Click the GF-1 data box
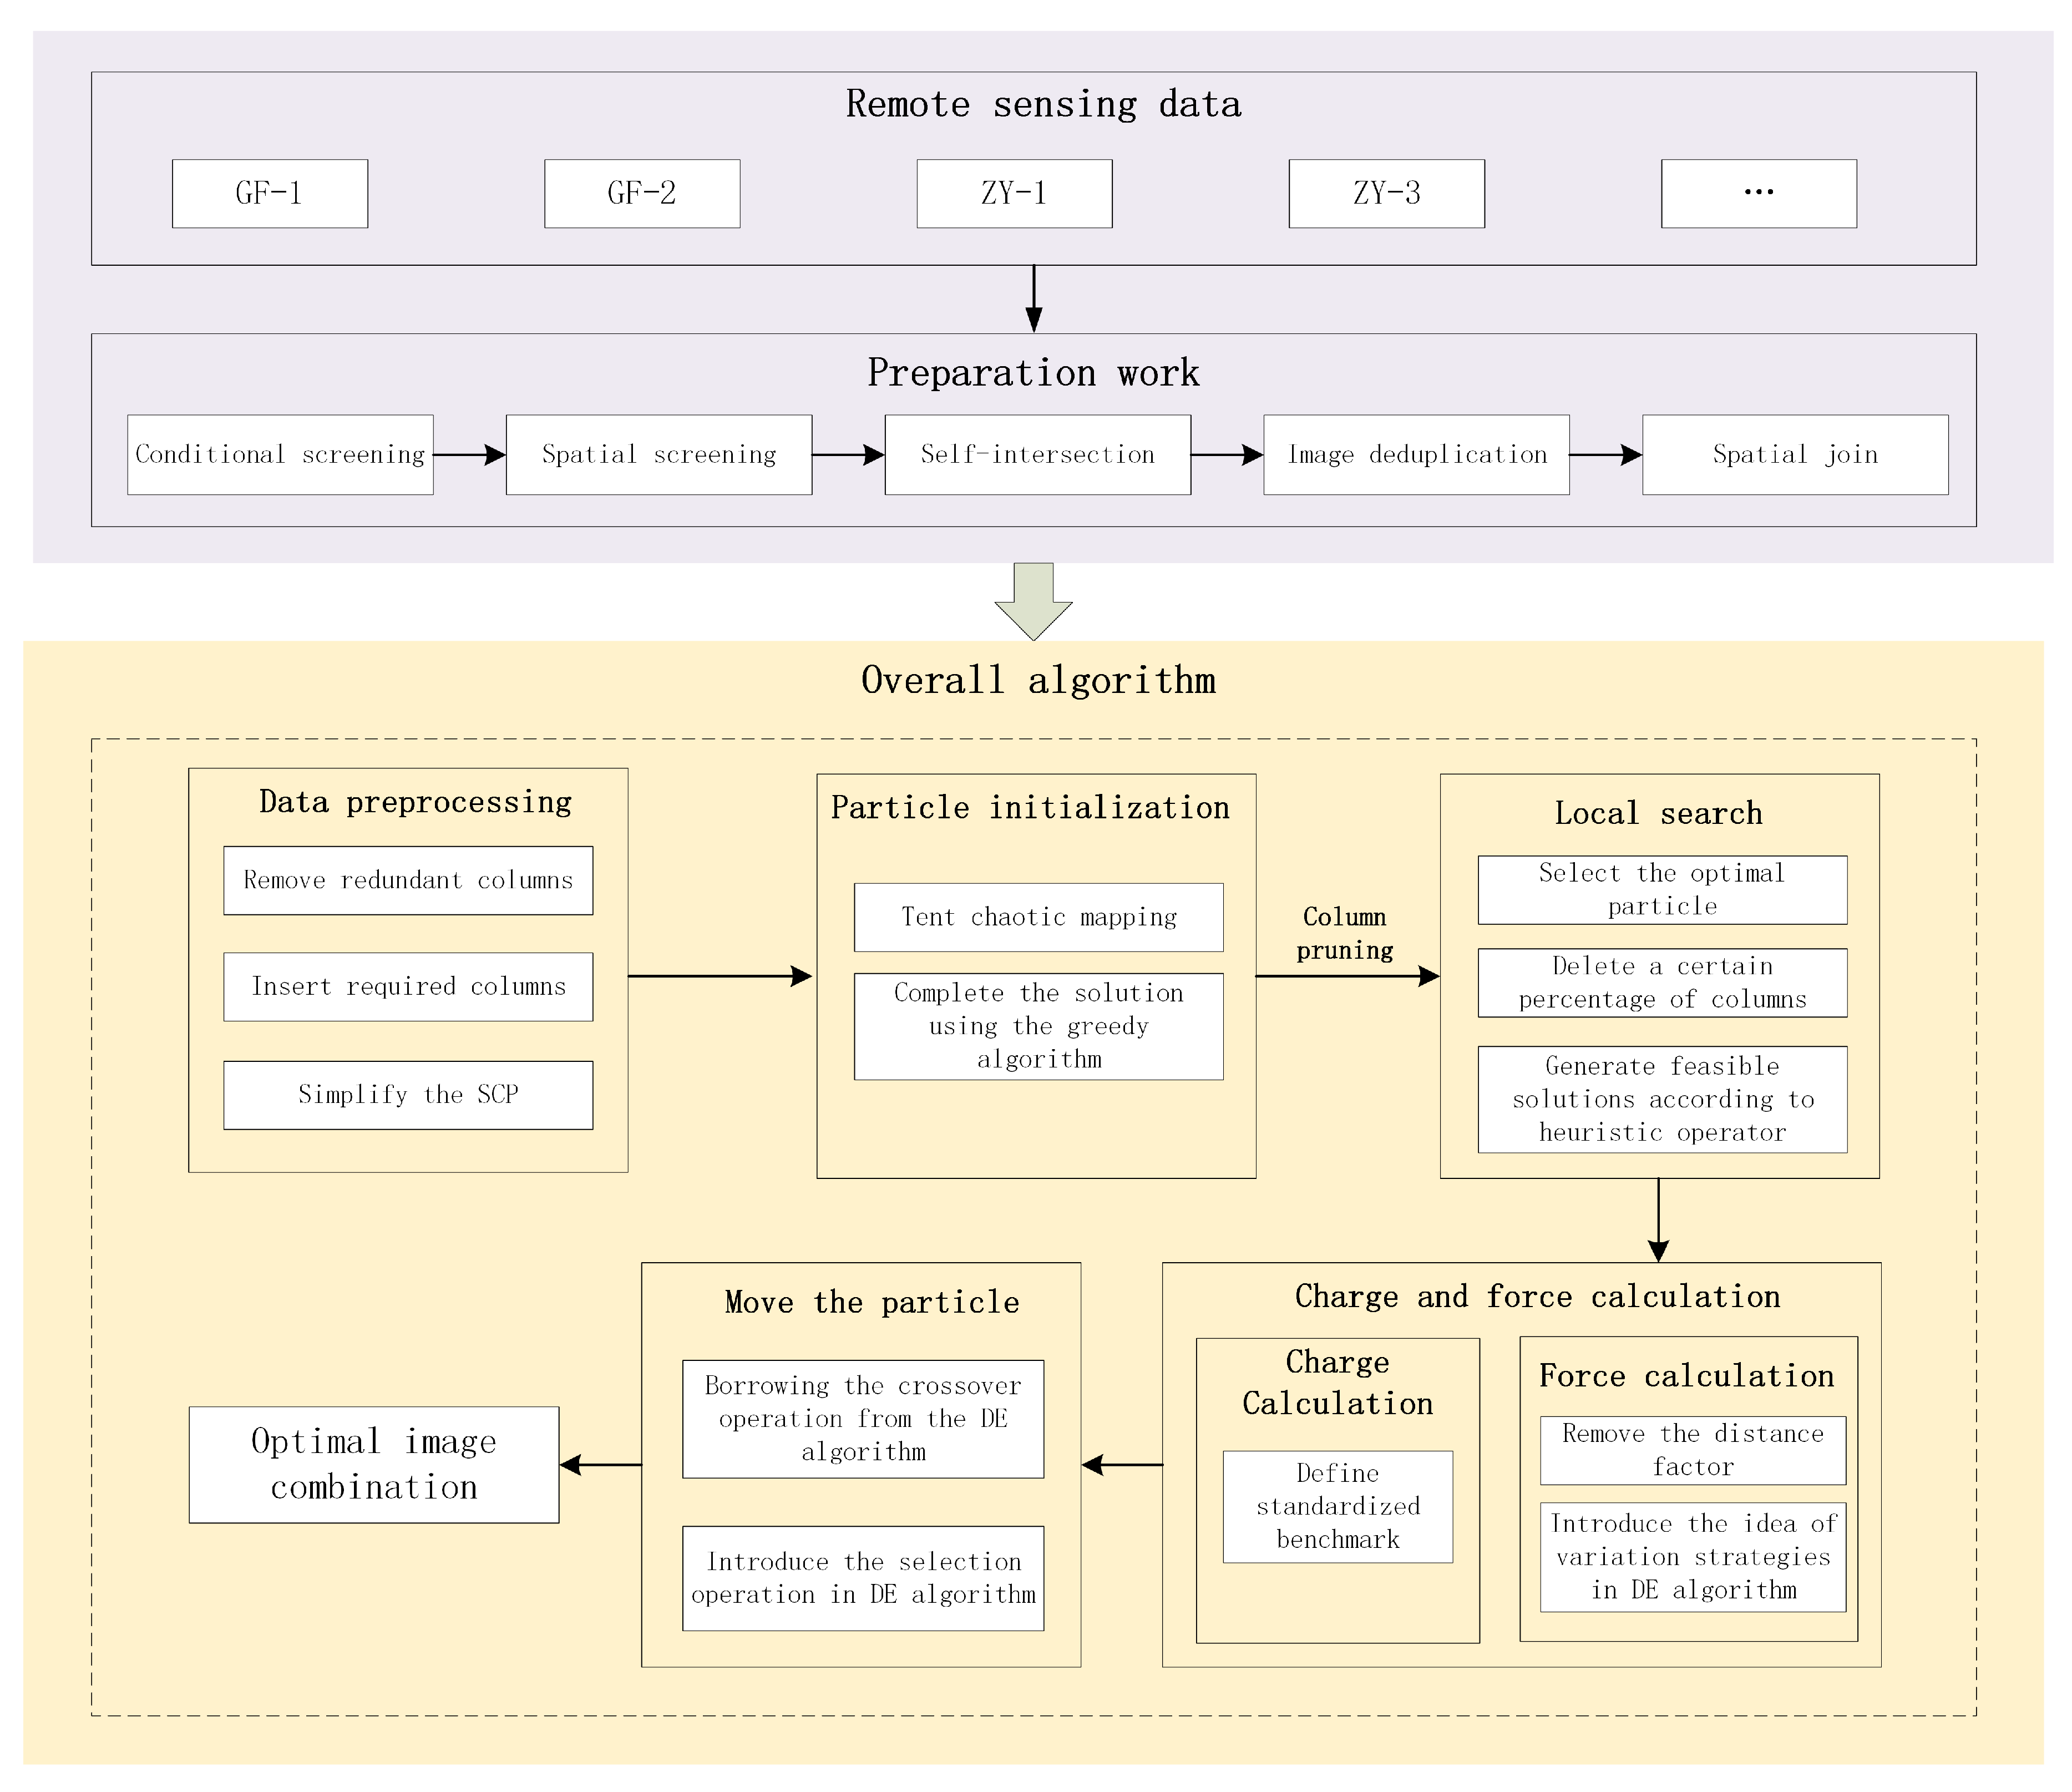The image size is (2072, 1792). pyautogui.click(x=269, y=193)
